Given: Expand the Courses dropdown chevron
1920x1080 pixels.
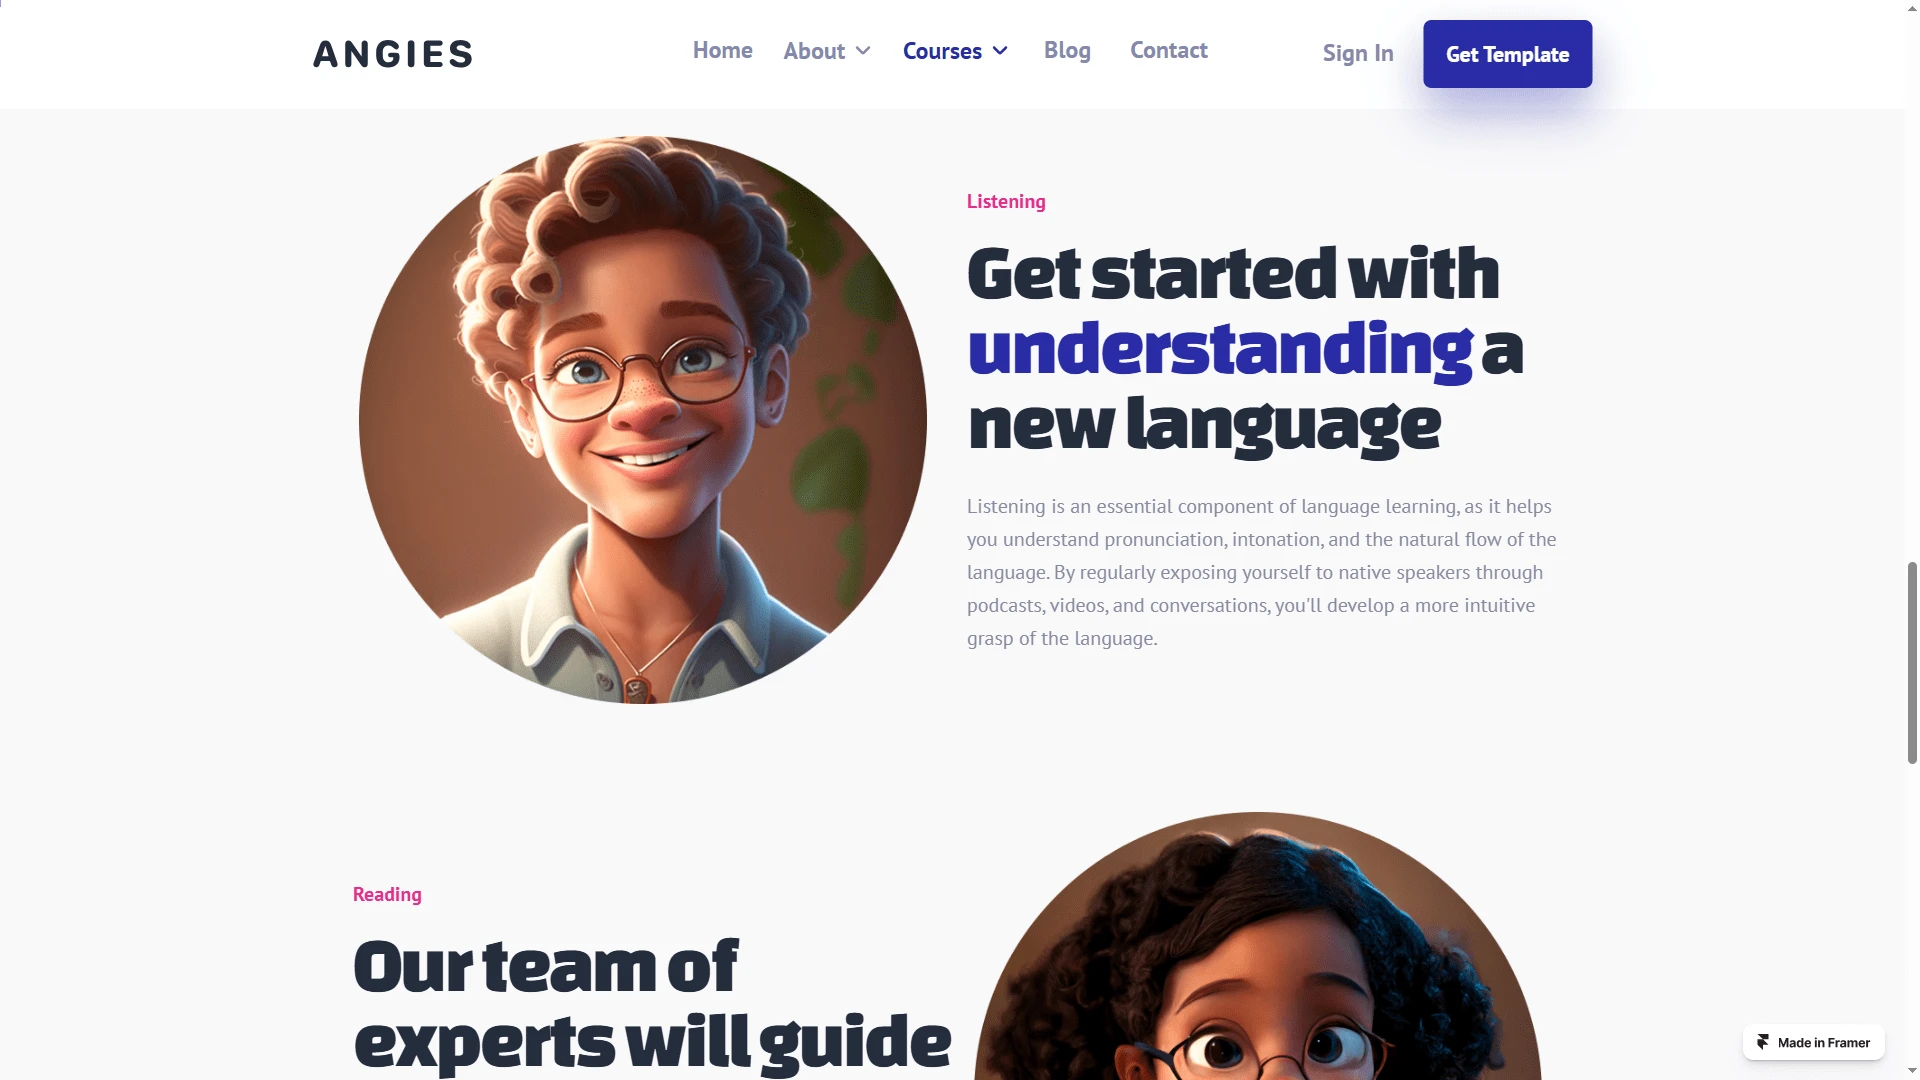Looking at the screenshot, I should (x=1000, y=51).
